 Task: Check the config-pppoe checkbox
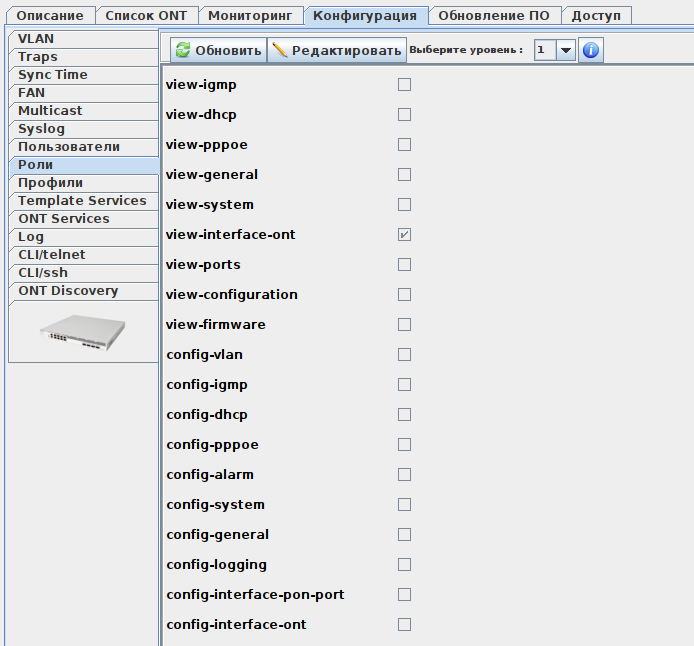click(404, 445)
